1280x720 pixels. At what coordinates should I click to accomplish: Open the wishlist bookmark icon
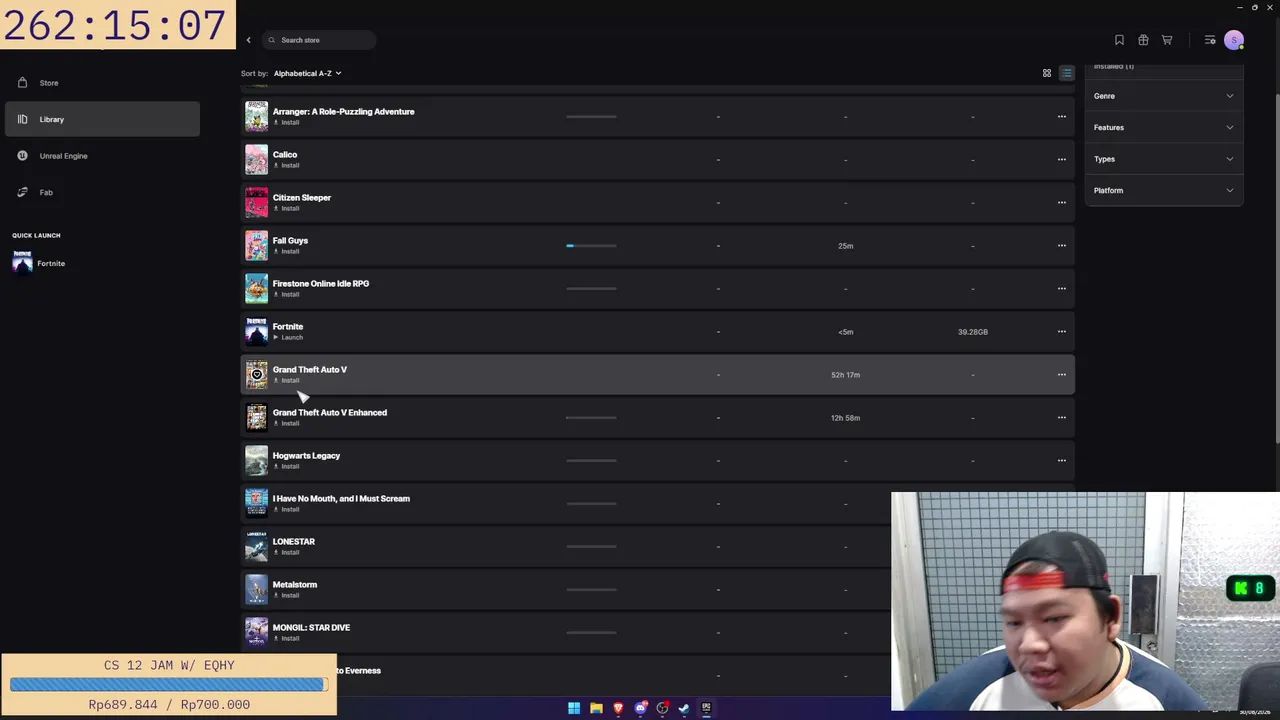[x=1119, y=40]
